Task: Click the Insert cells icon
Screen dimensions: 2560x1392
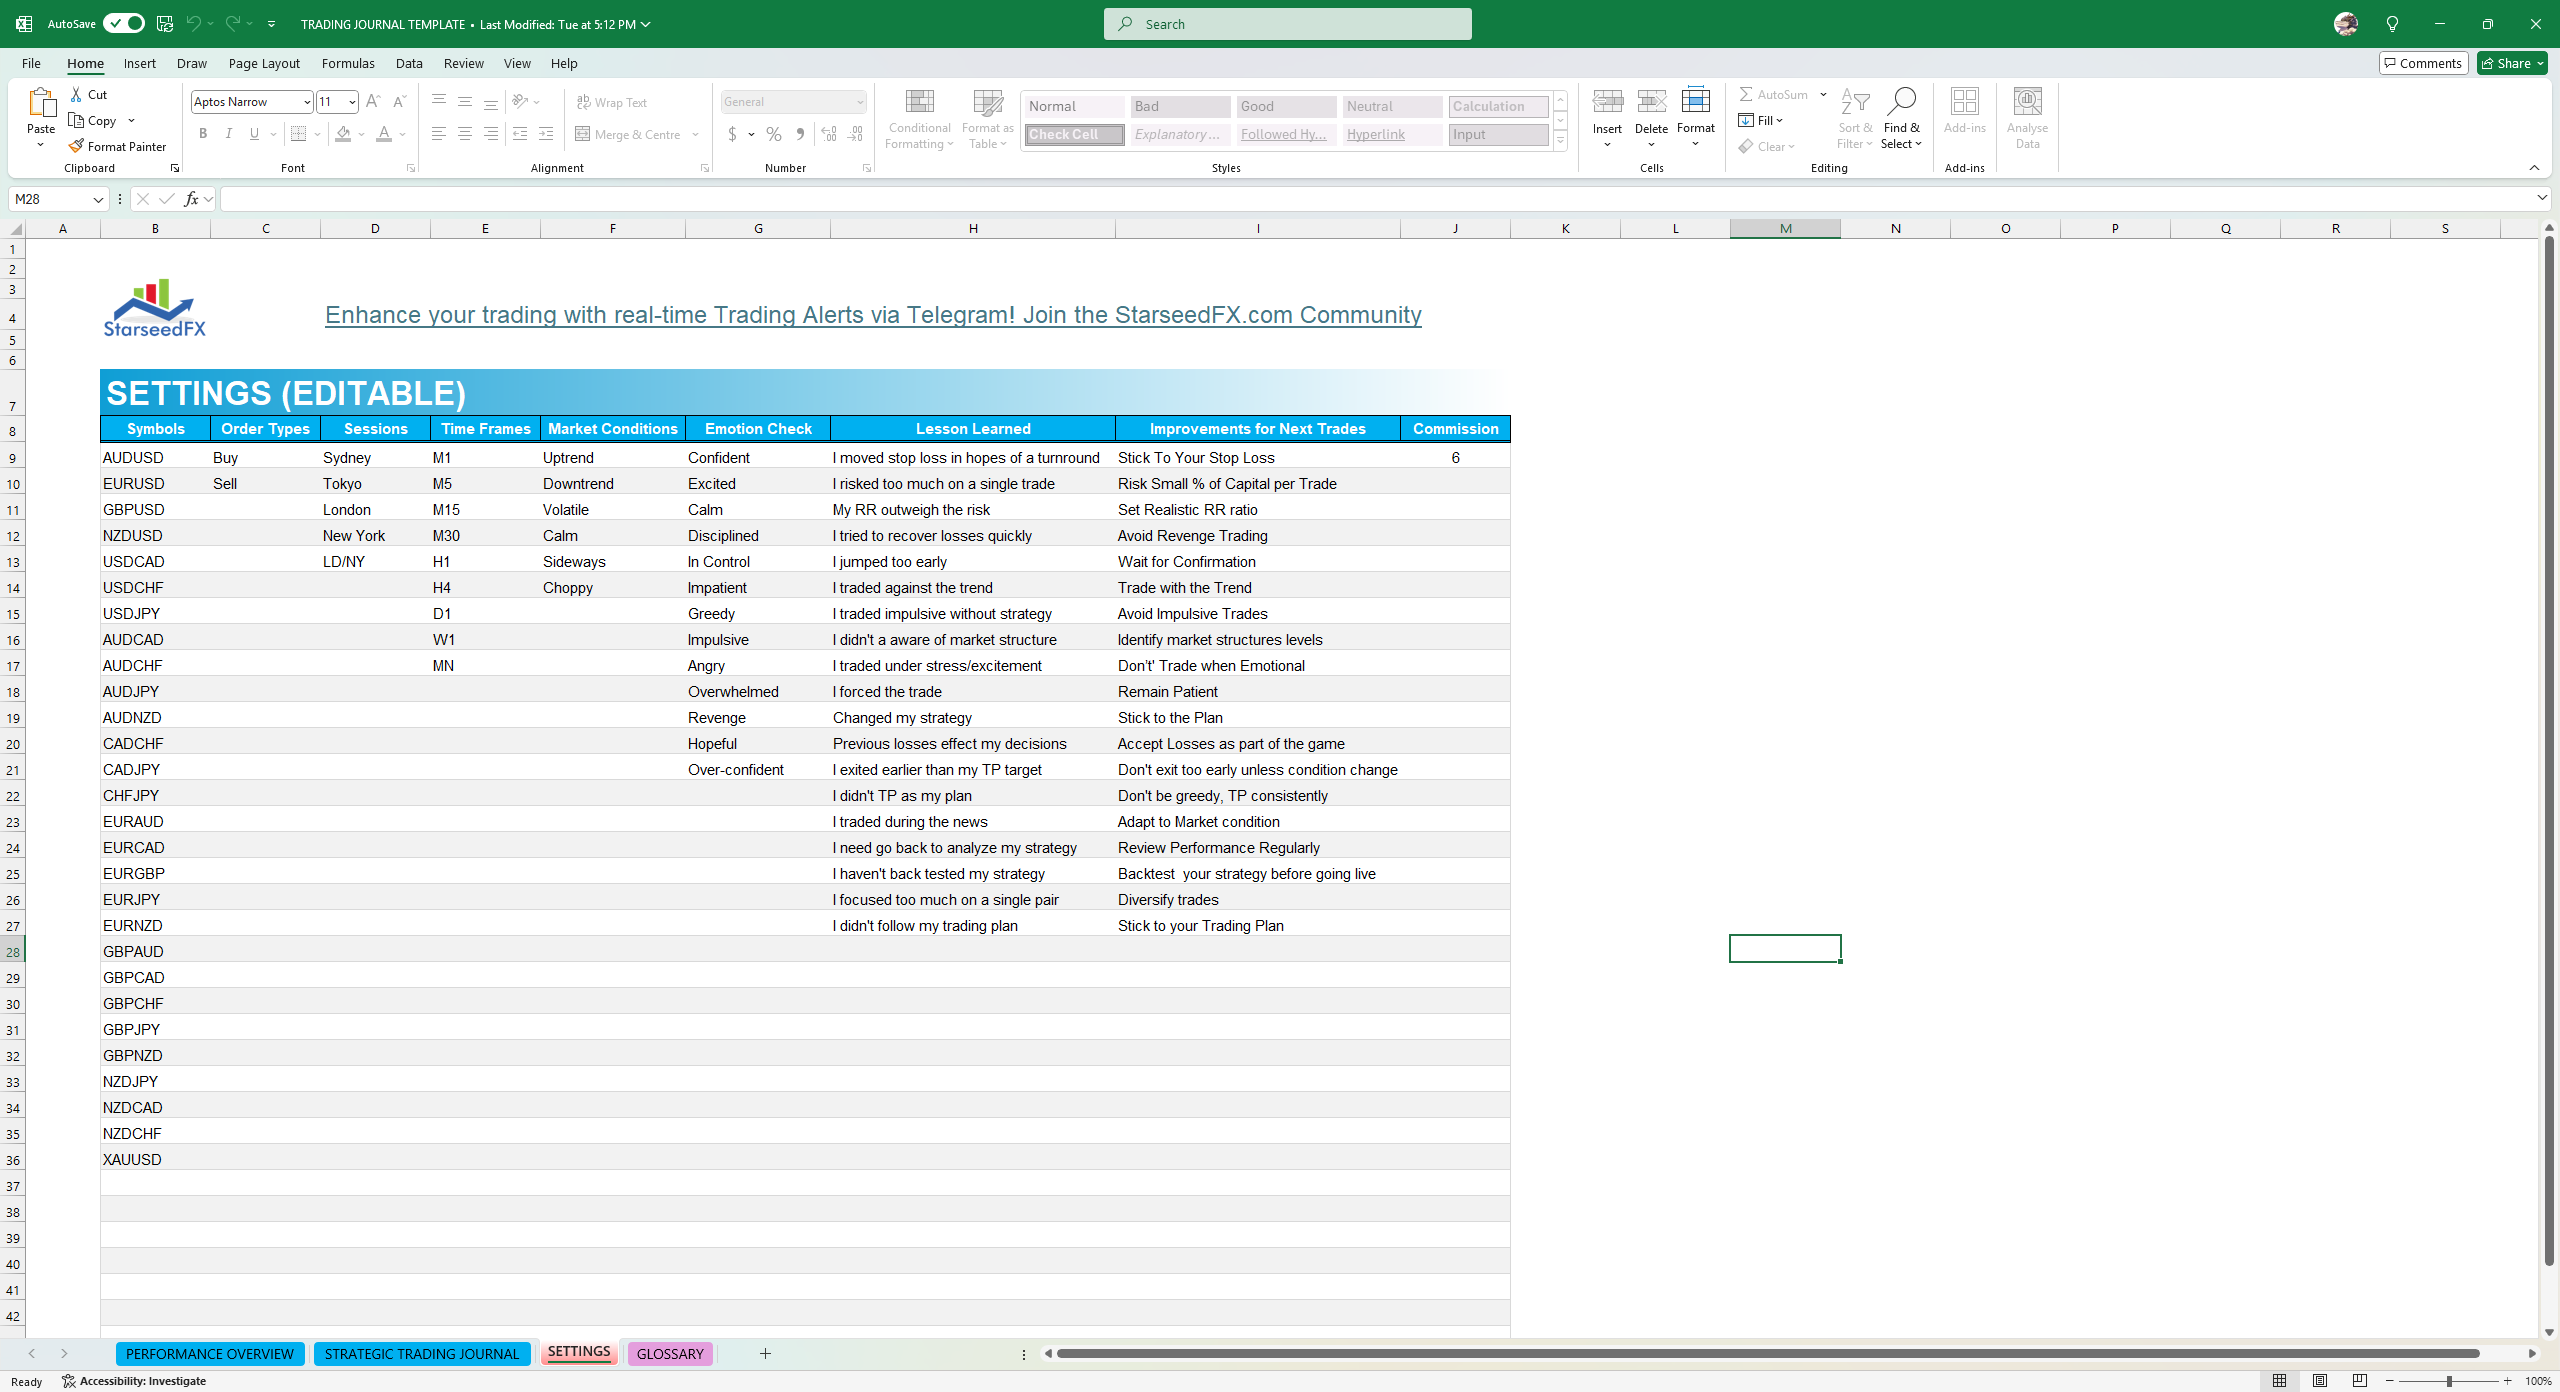Action: coord(1607,102)
